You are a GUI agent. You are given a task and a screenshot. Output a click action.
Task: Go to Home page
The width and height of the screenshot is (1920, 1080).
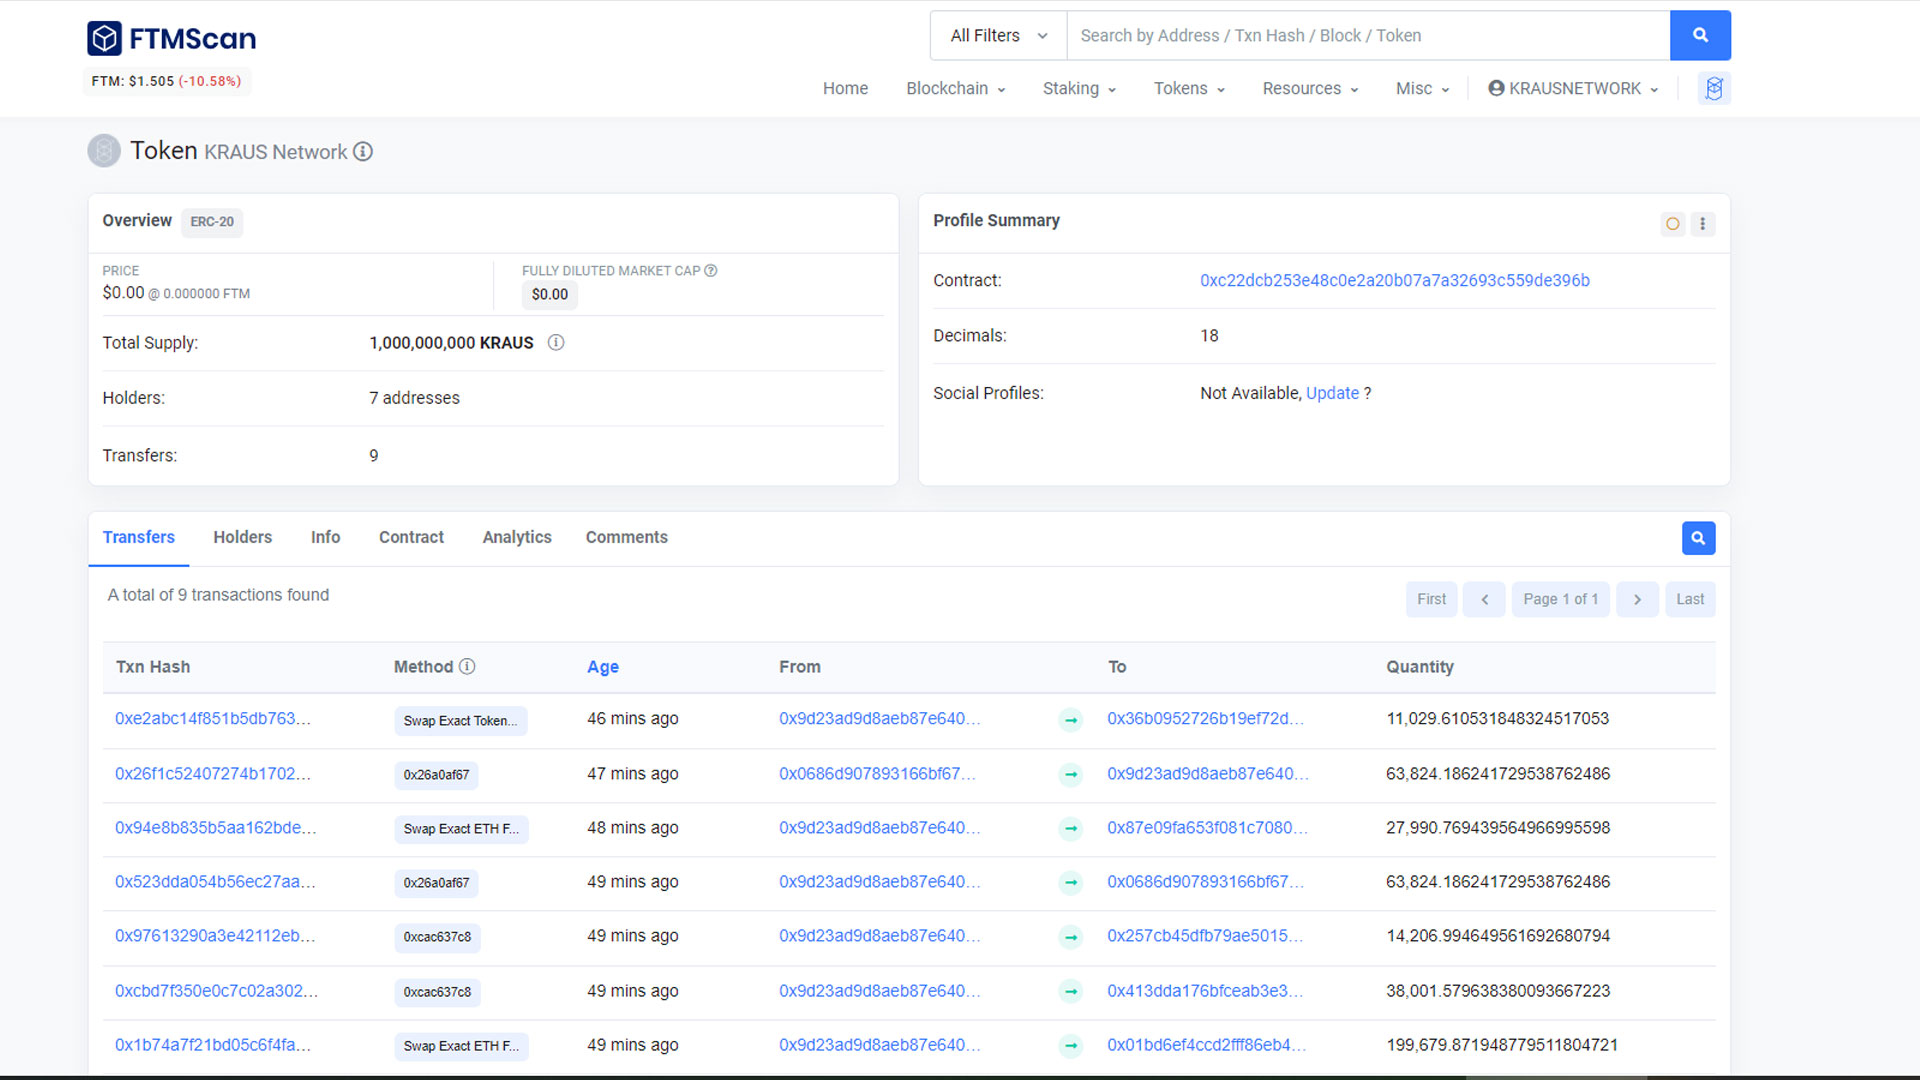(845, 88)
